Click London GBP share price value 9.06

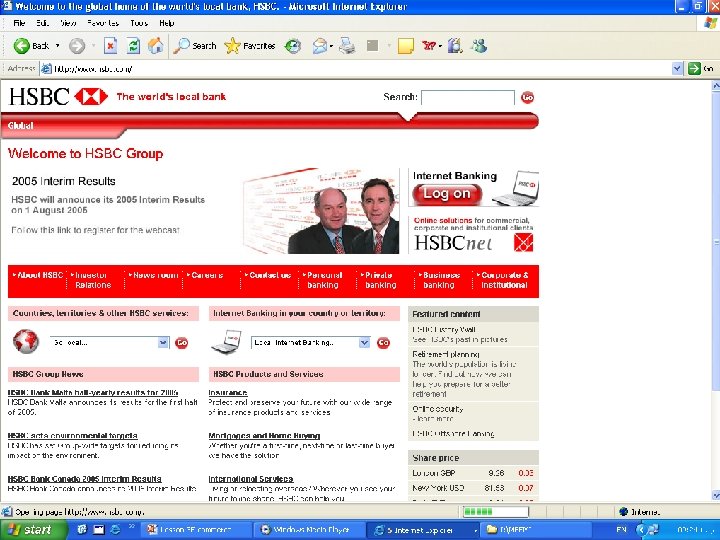pos(496,473)
